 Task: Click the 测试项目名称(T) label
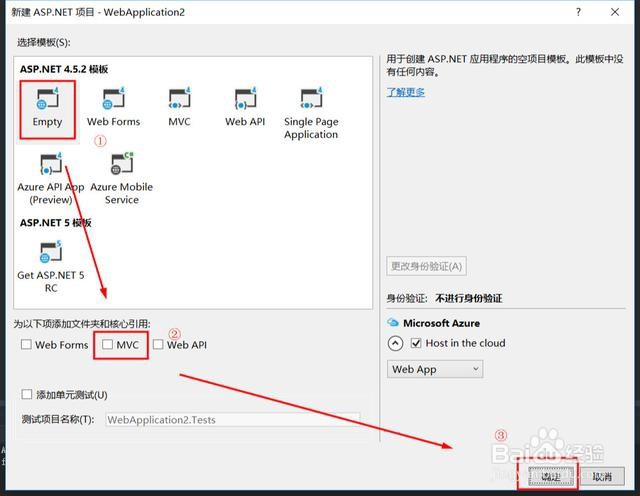point(58,419)
